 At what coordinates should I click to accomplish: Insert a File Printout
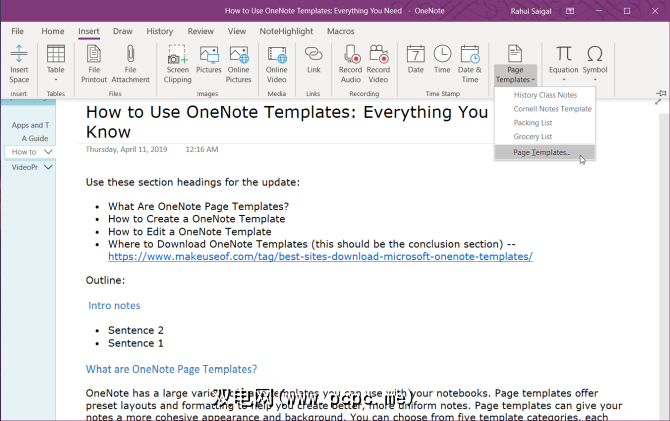point(94,64)
